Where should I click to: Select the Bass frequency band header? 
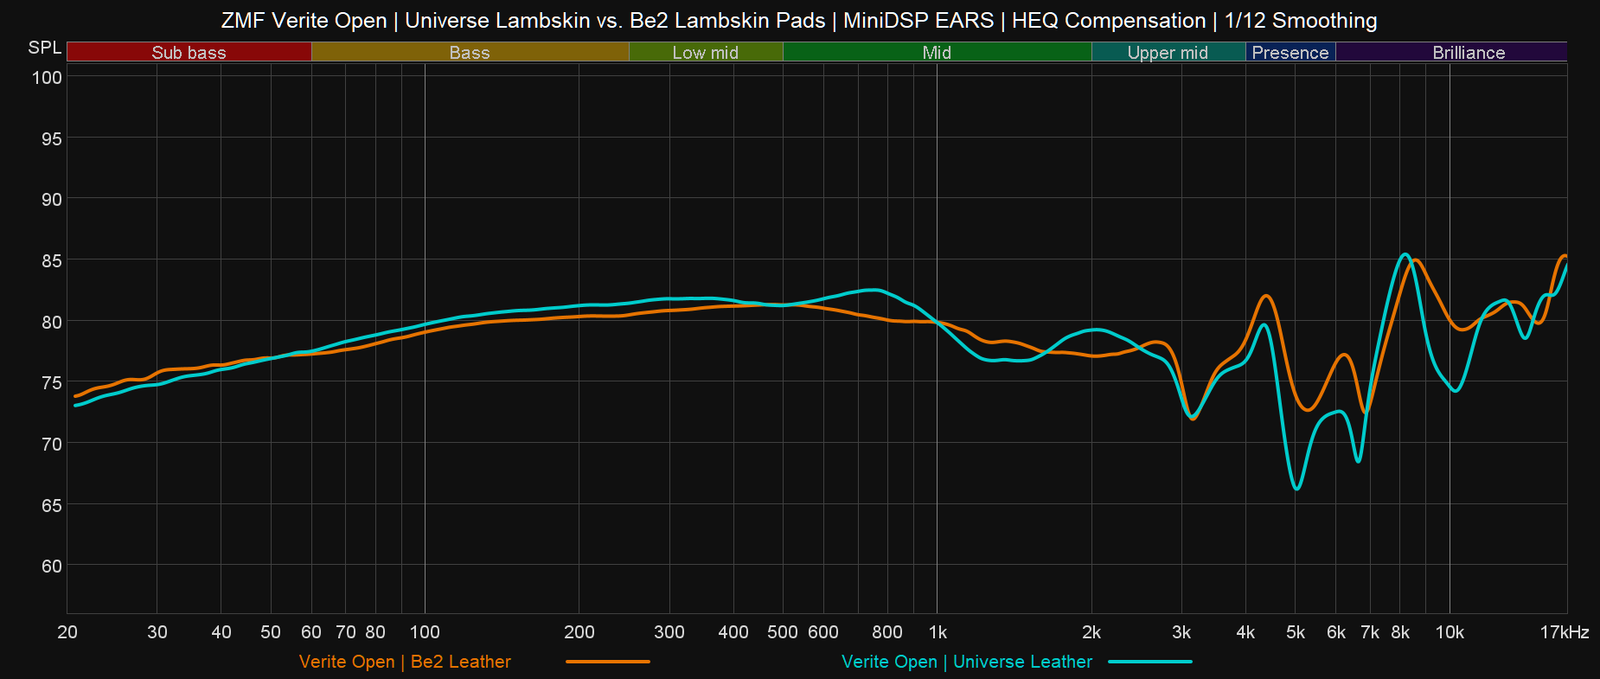[469, 53]
